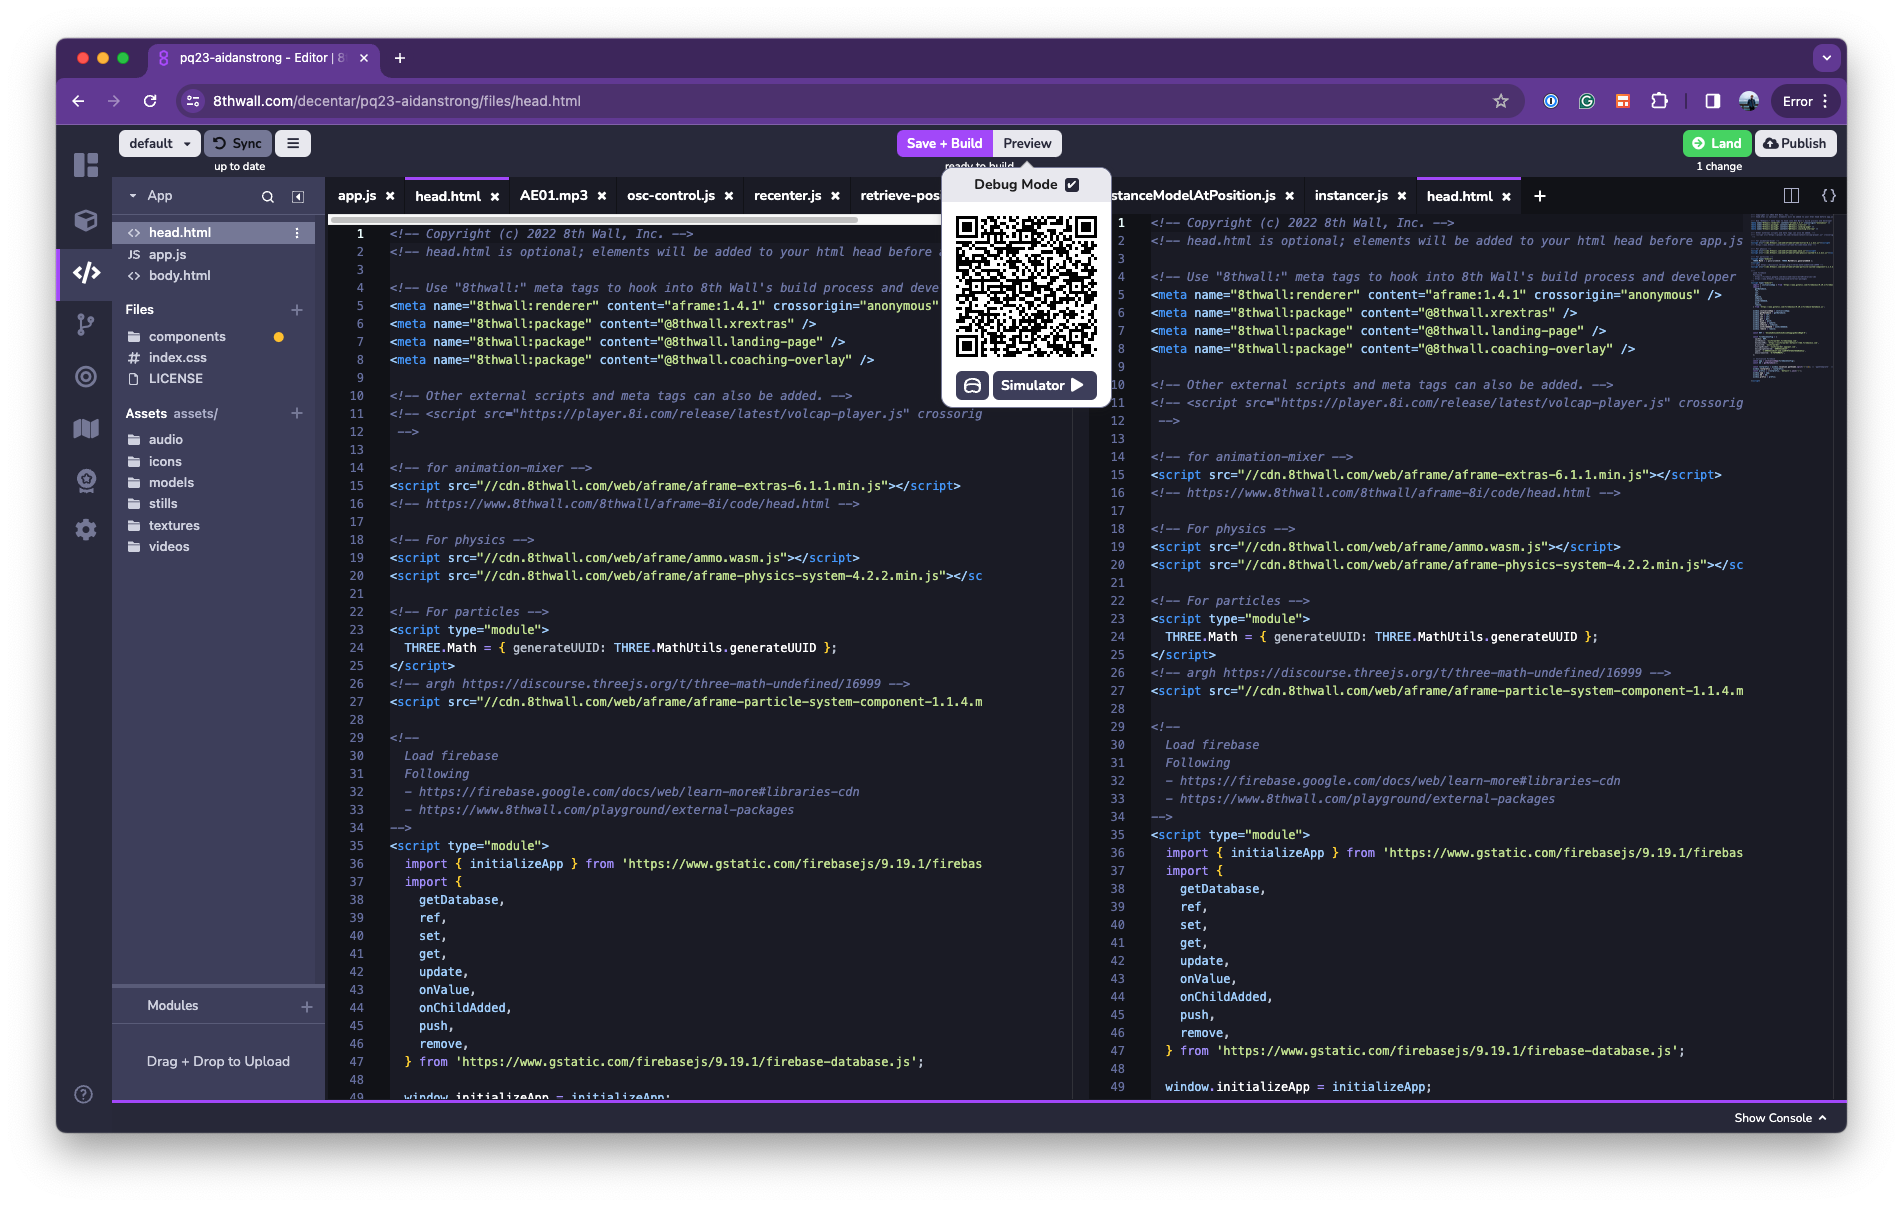Click the Error button in Chrome toolbar
This screenshot has height=1207, width=1903.
click(x=1806, y=101)
